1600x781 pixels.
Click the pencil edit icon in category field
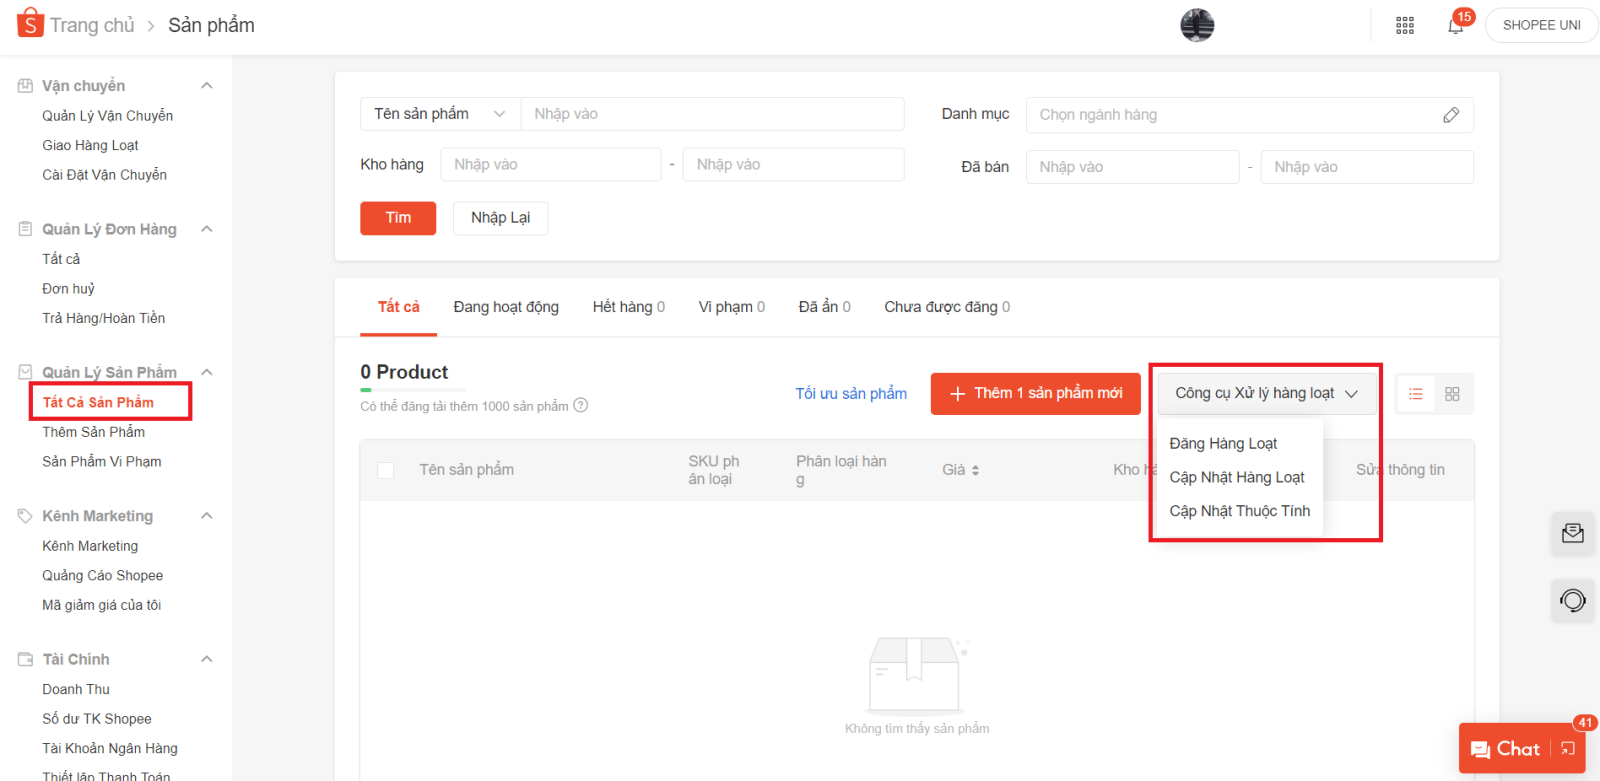[x=1451, y=115]
